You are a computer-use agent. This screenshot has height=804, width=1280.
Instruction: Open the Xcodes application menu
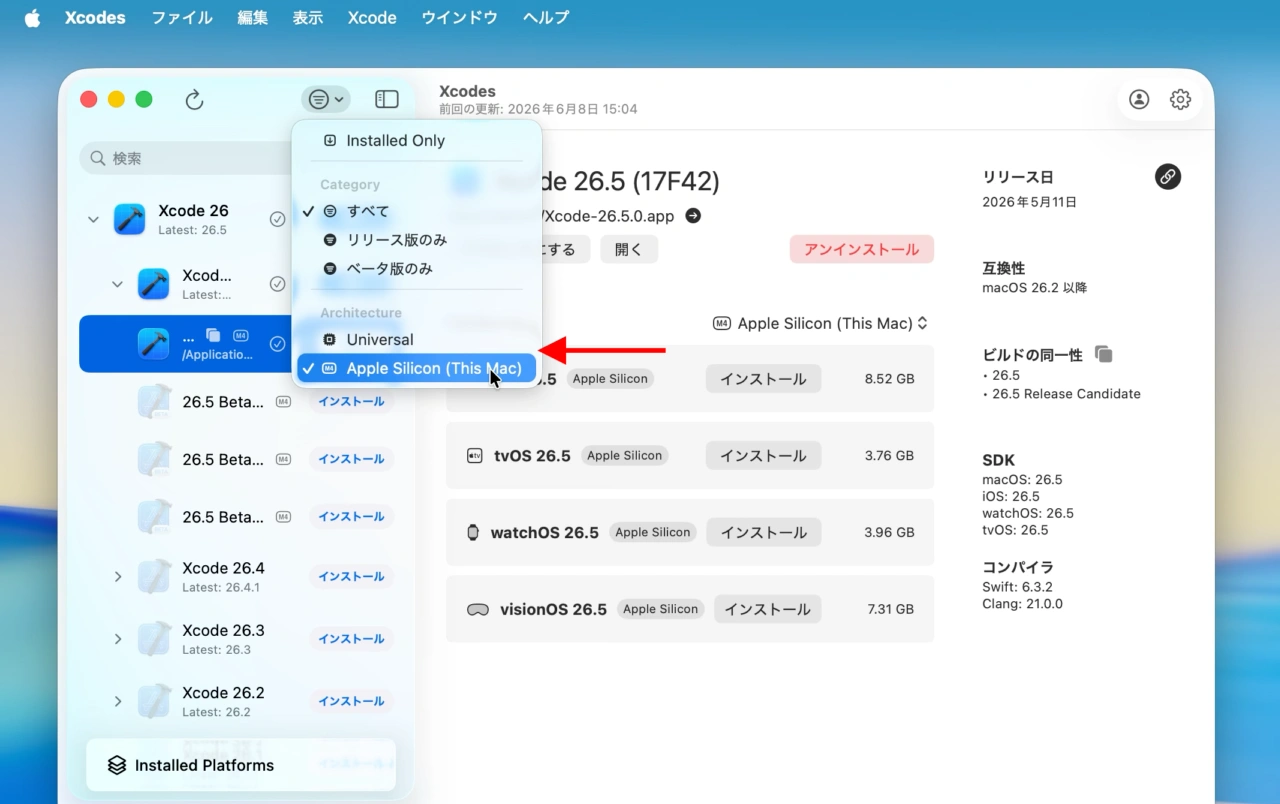pyautogui.click(x=96, y=18)
